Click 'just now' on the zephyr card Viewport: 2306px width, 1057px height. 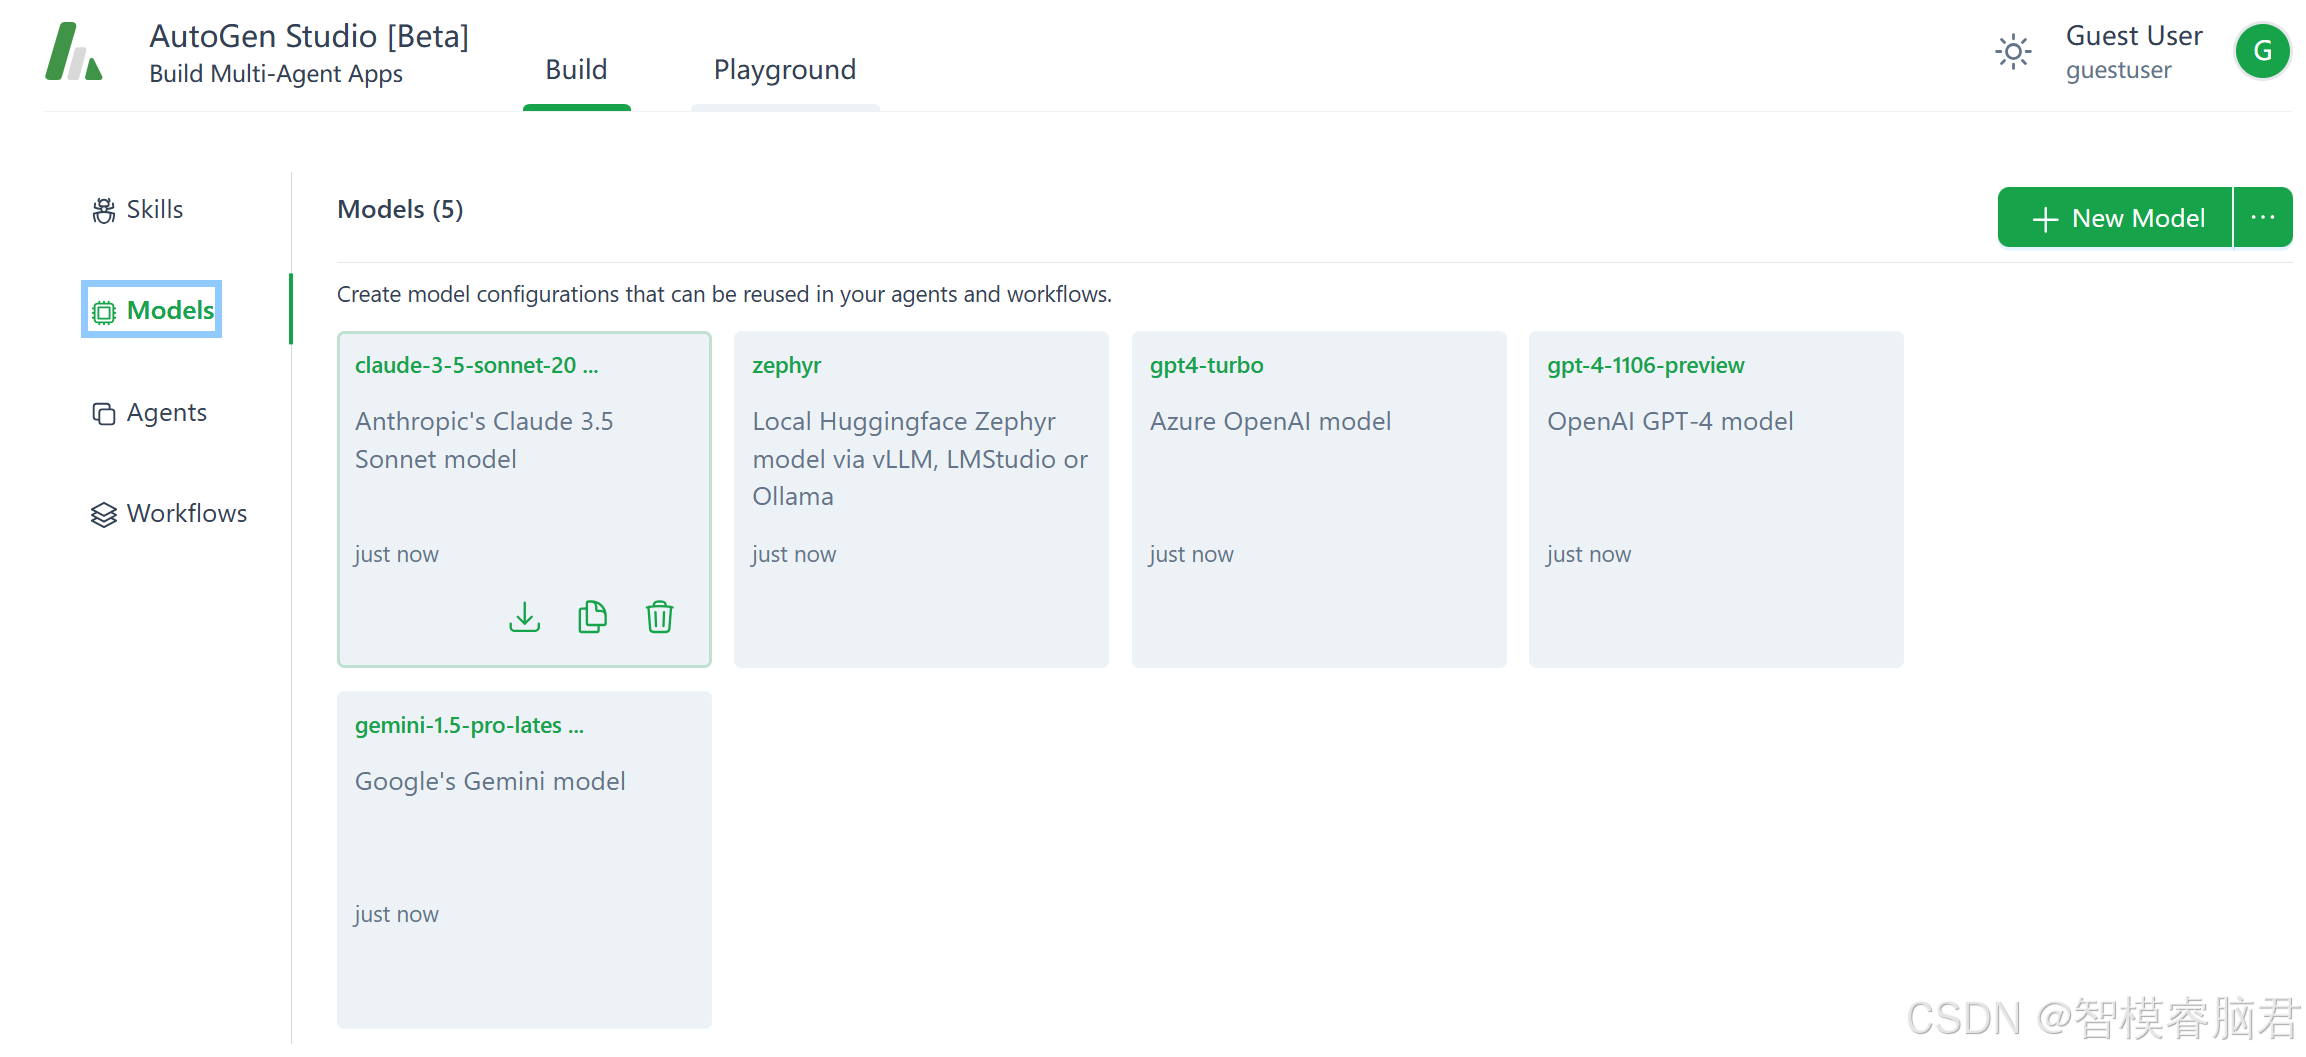pos(794,554)
